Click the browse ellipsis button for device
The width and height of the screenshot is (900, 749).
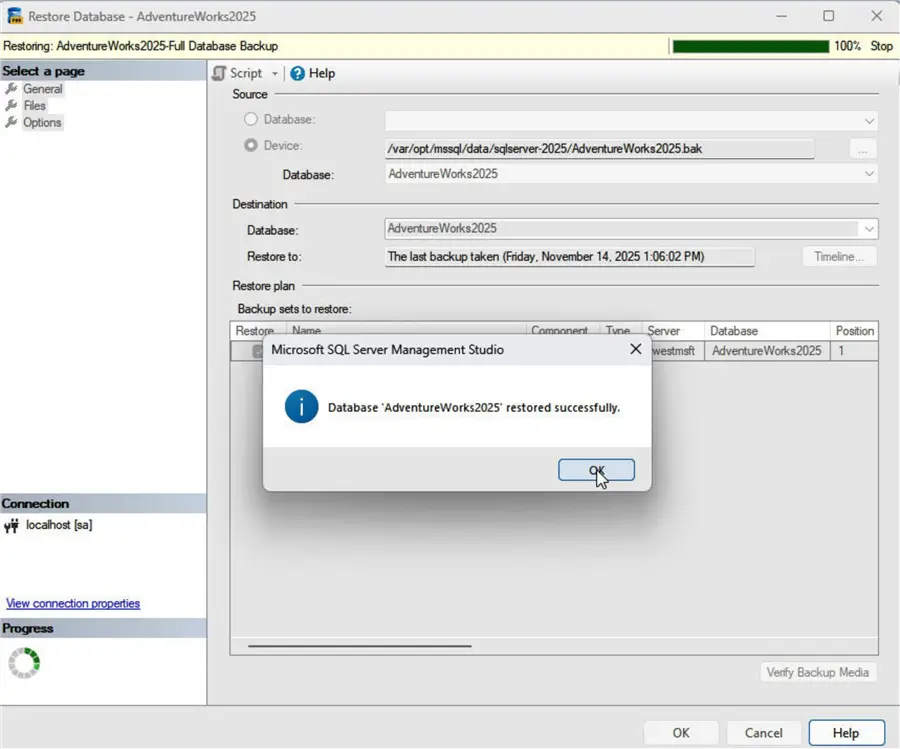point(862,149)
